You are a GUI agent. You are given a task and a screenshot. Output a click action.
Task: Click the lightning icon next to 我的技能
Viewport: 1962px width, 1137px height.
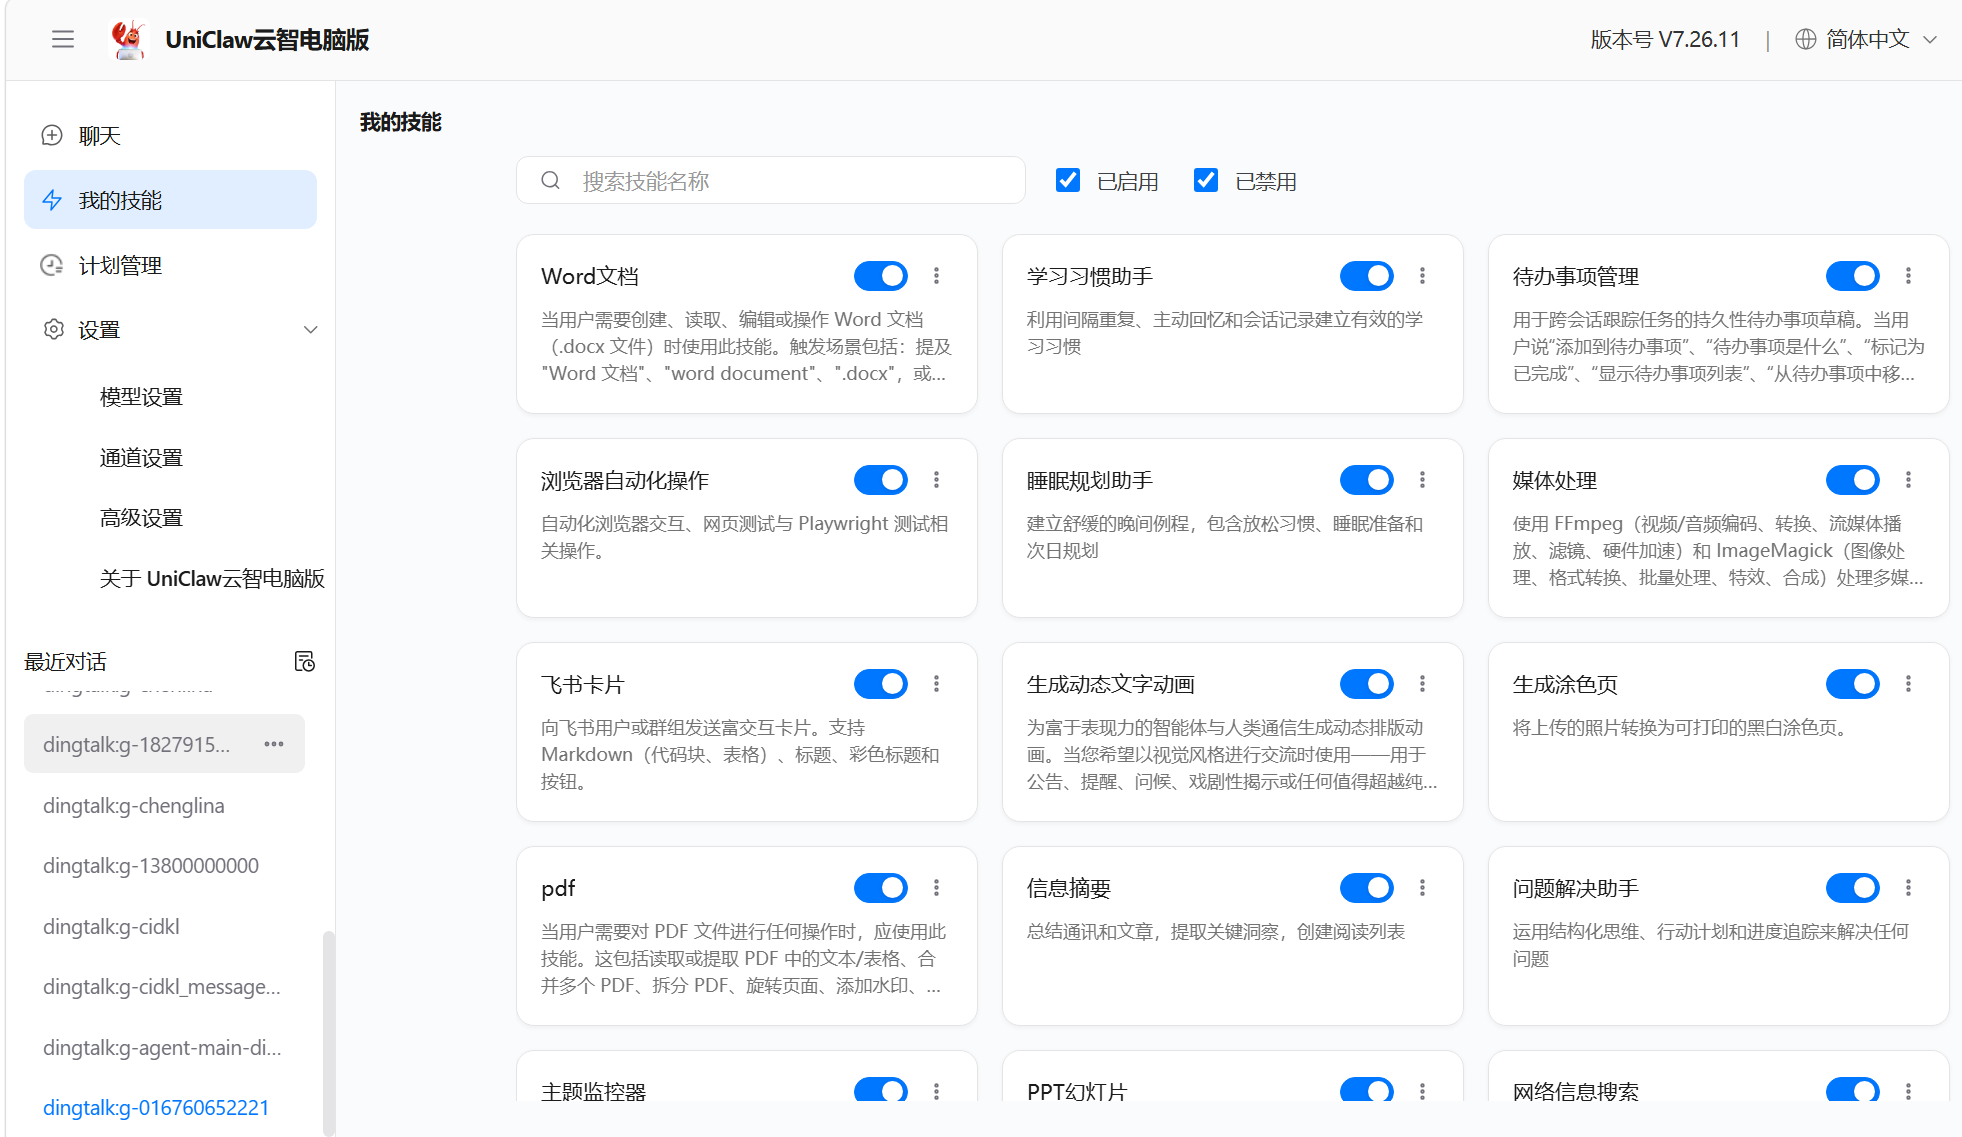51,200
